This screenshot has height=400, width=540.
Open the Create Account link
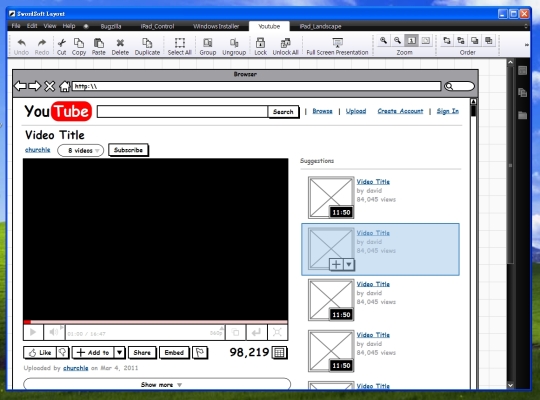(x=400, y=111)
